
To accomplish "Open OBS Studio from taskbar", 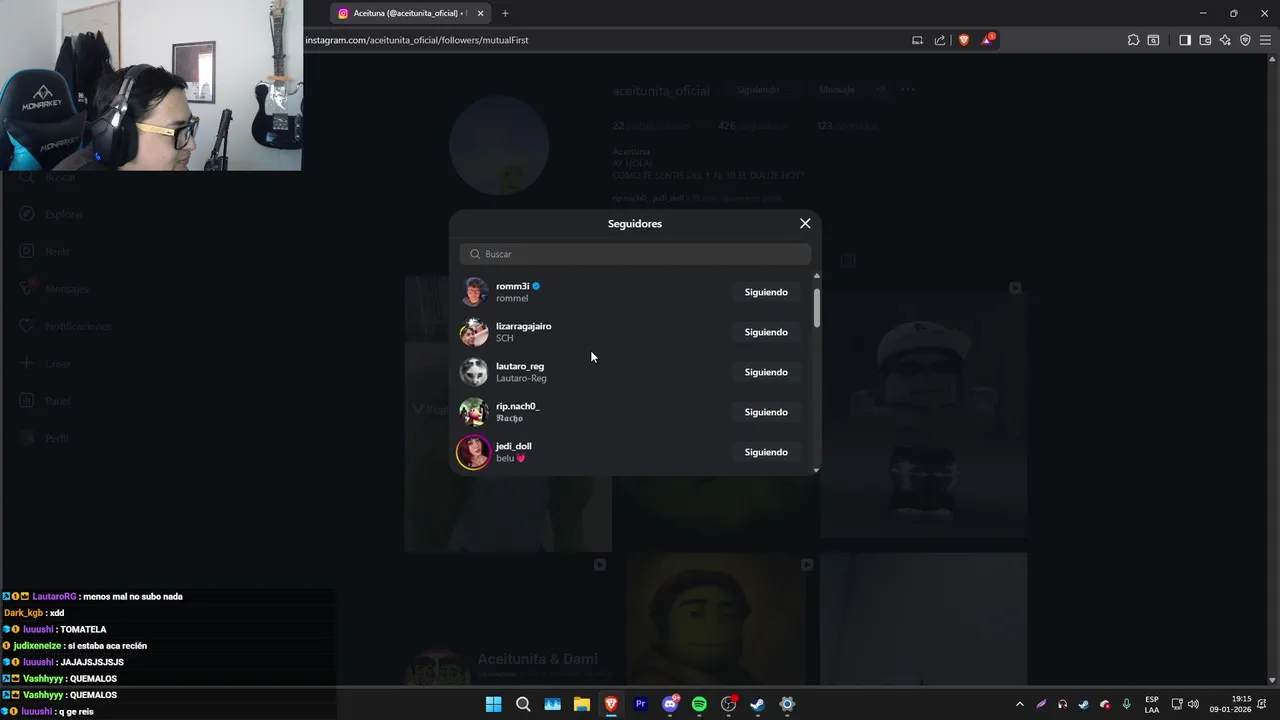I will click(x=728, y=704).
